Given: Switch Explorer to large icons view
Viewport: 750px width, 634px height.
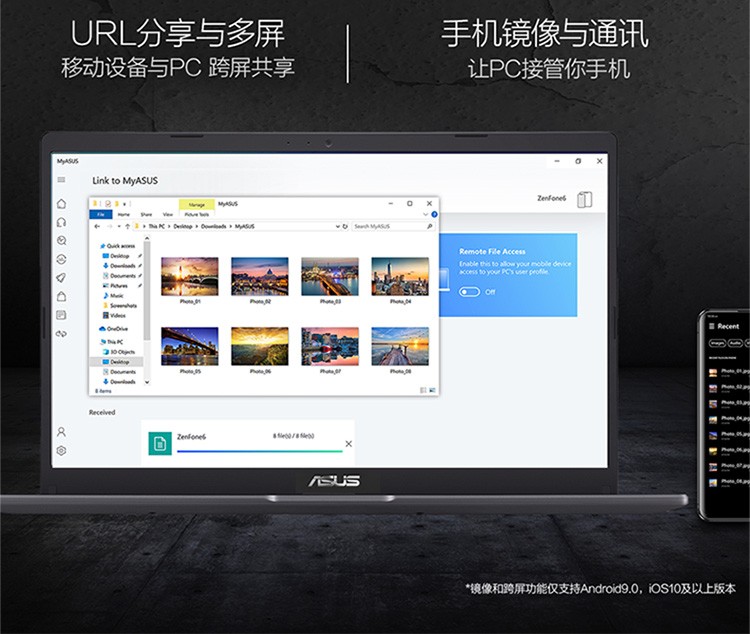Looking at the screenshot, I should [x=432, y=390].
